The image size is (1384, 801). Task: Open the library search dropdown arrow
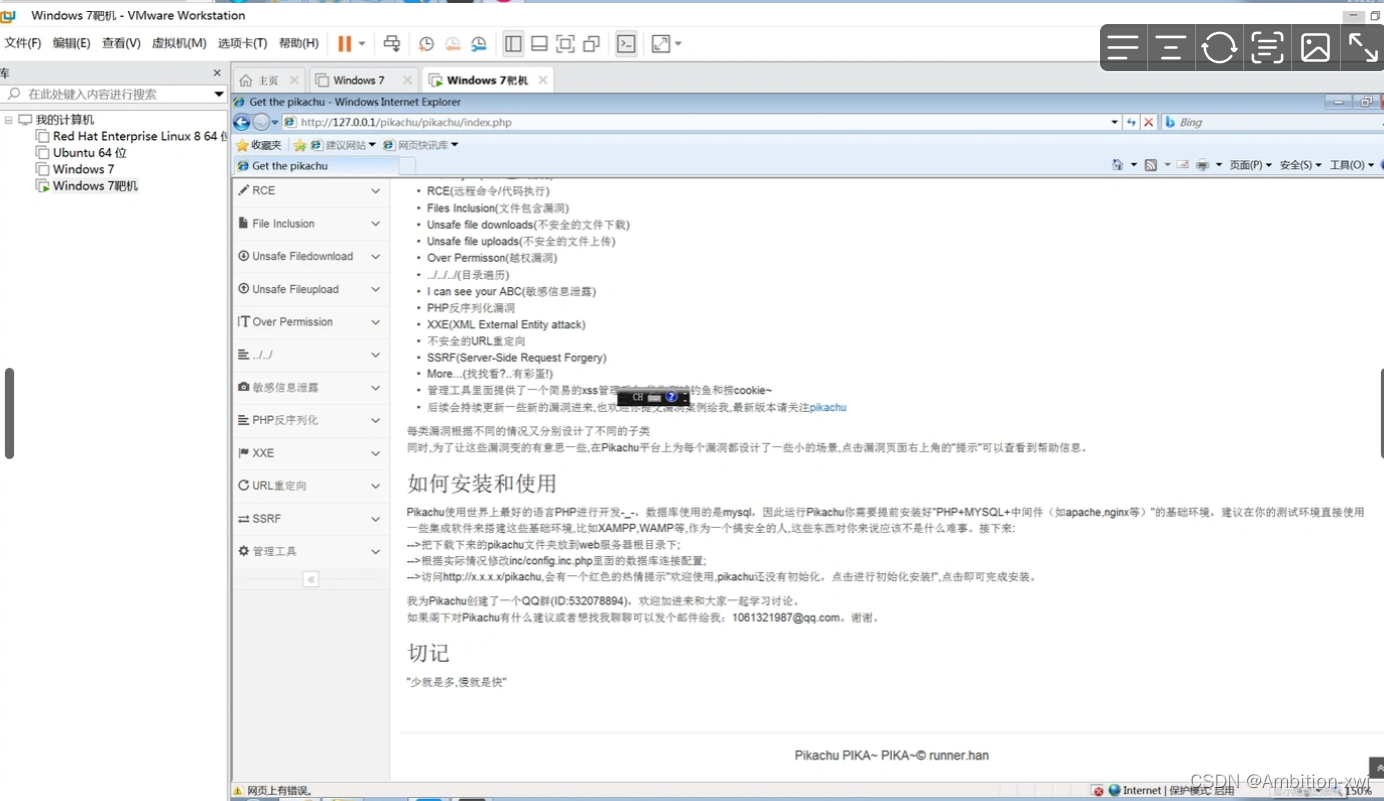point(219,94)
